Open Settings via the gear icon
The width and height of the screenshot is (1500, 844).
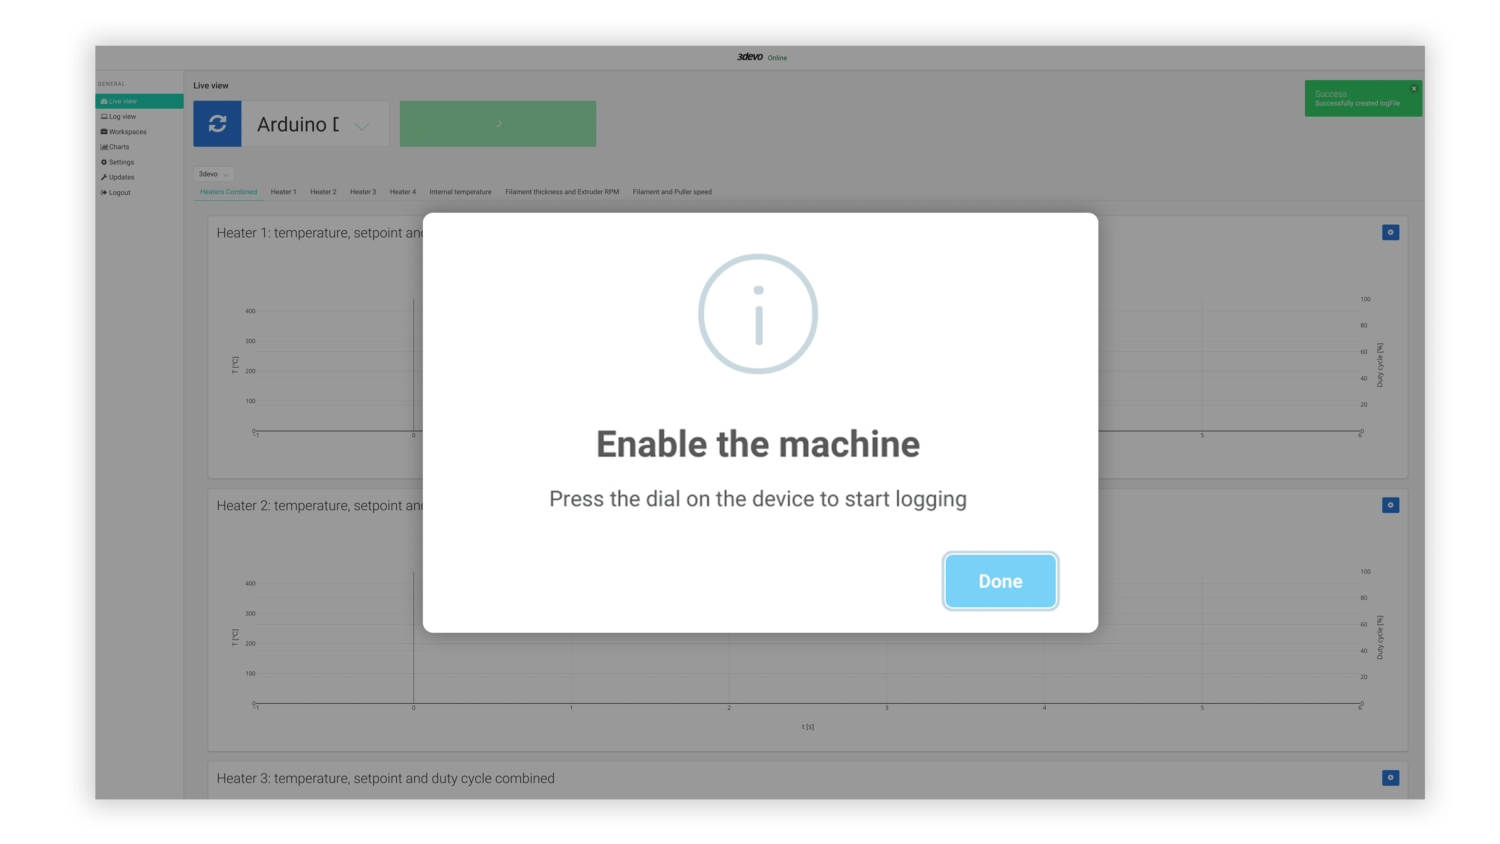104,162
